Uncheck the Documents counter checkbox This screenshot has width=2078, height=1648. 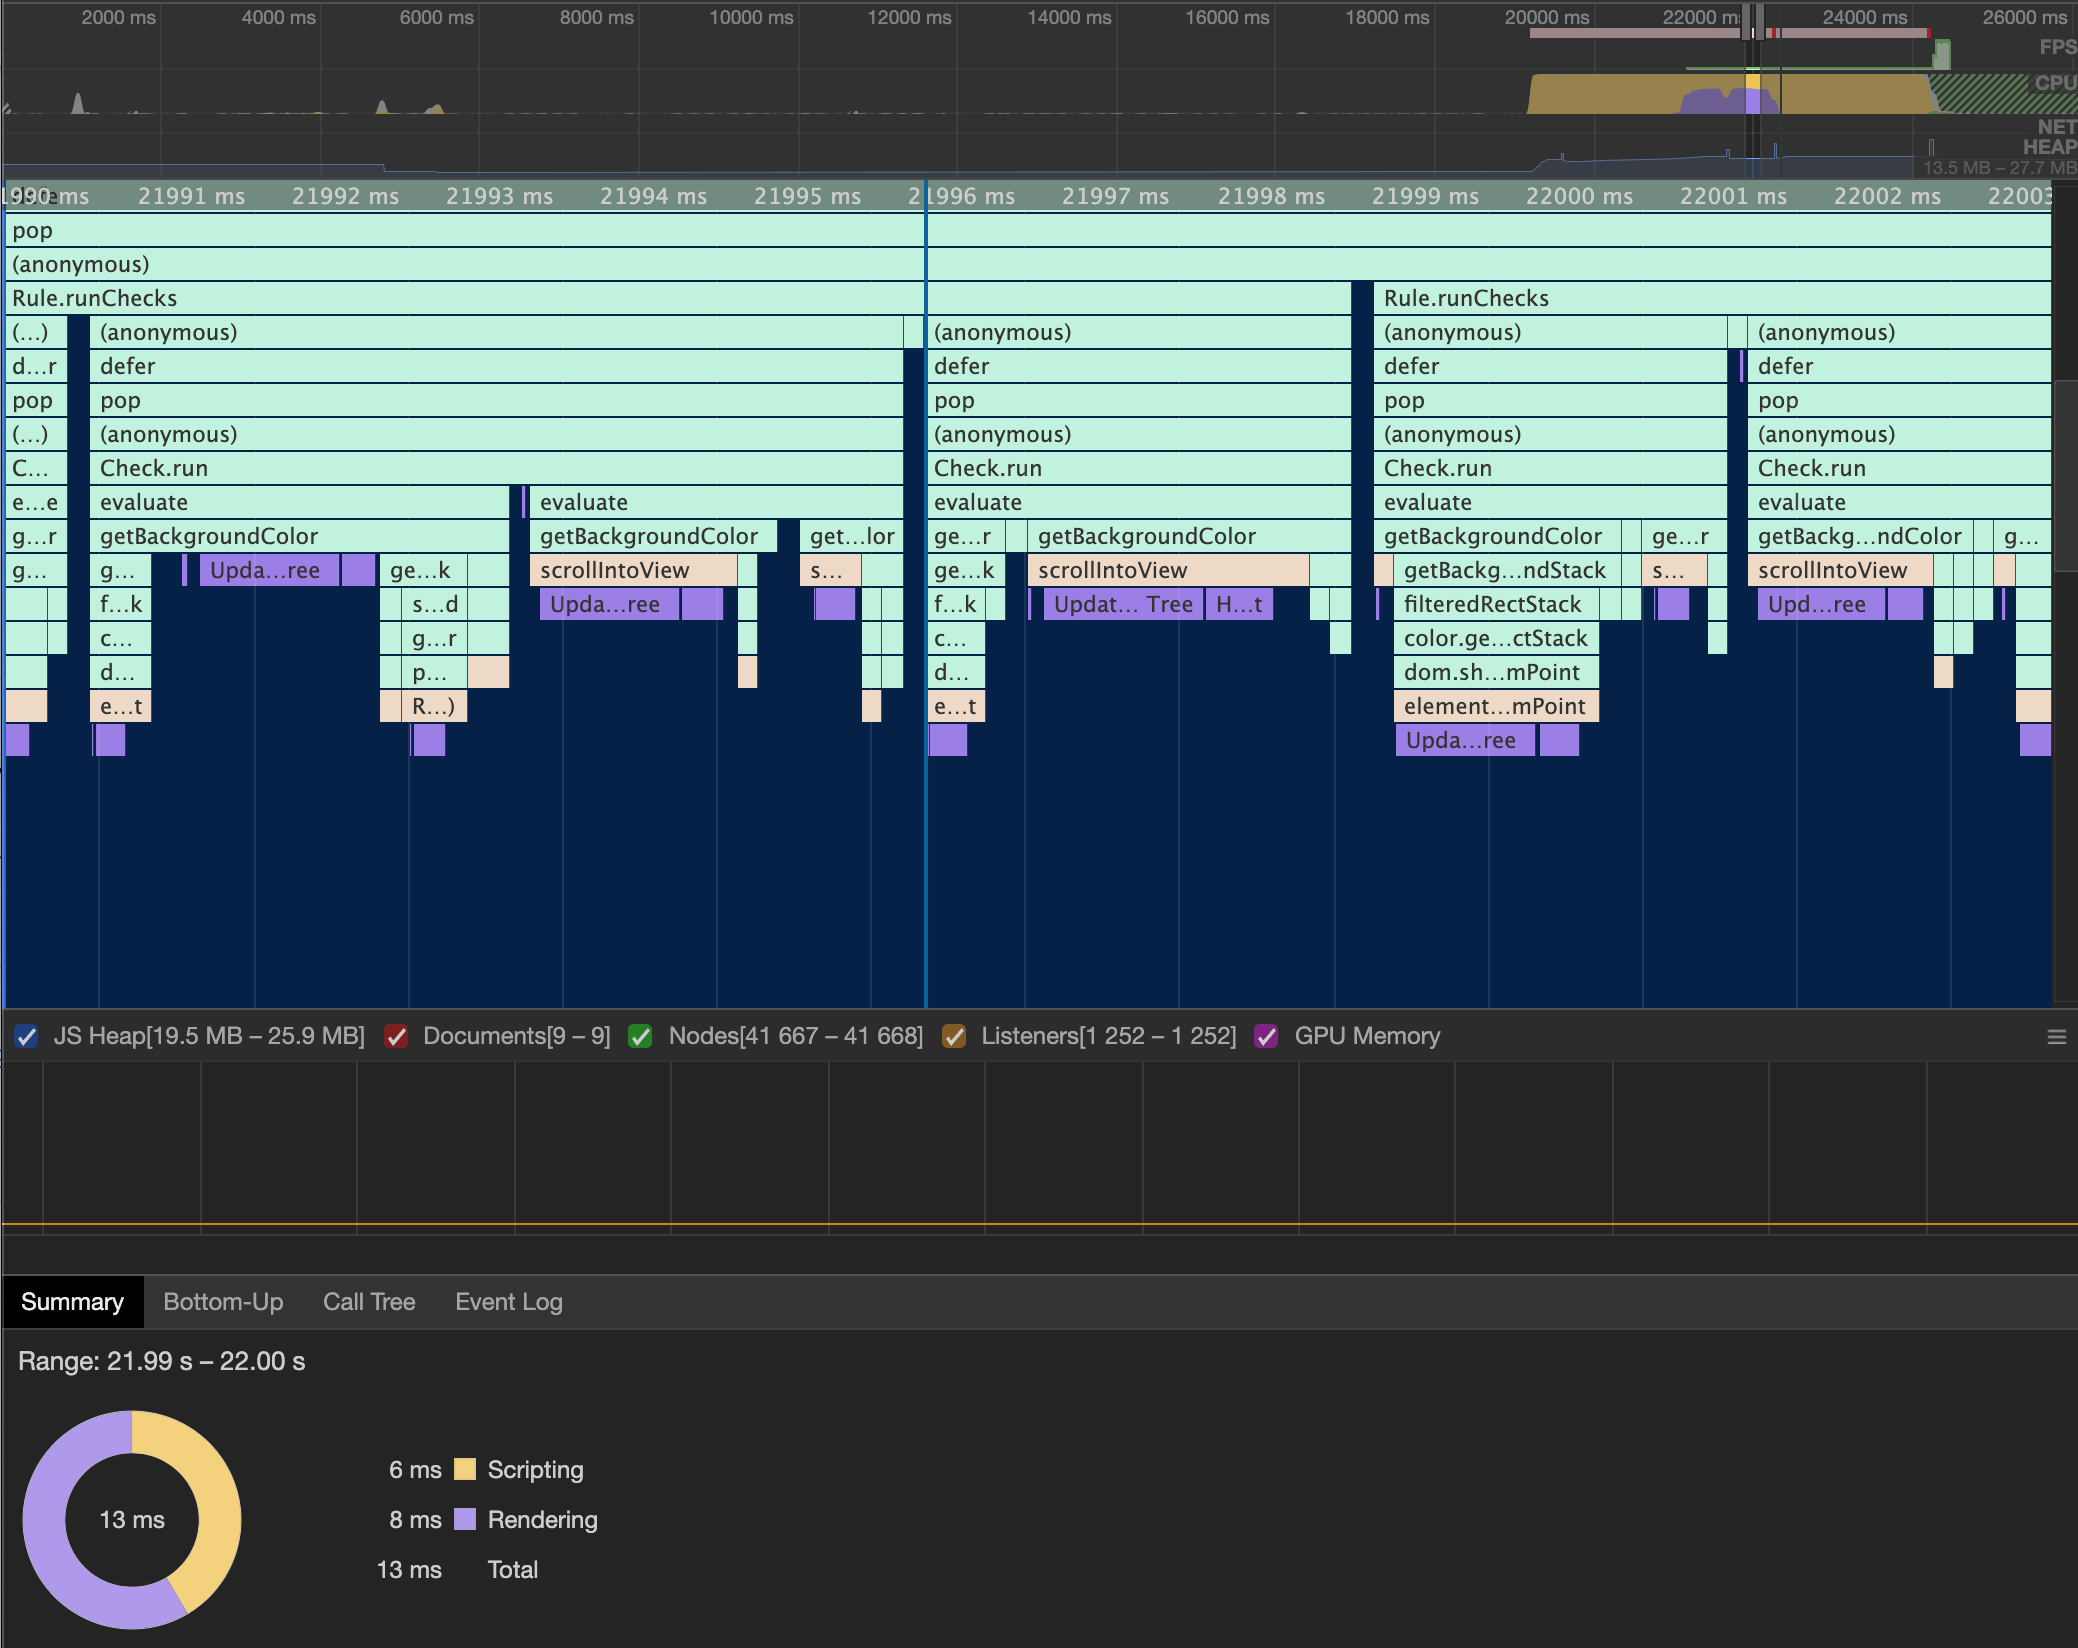pos(396,1036)
